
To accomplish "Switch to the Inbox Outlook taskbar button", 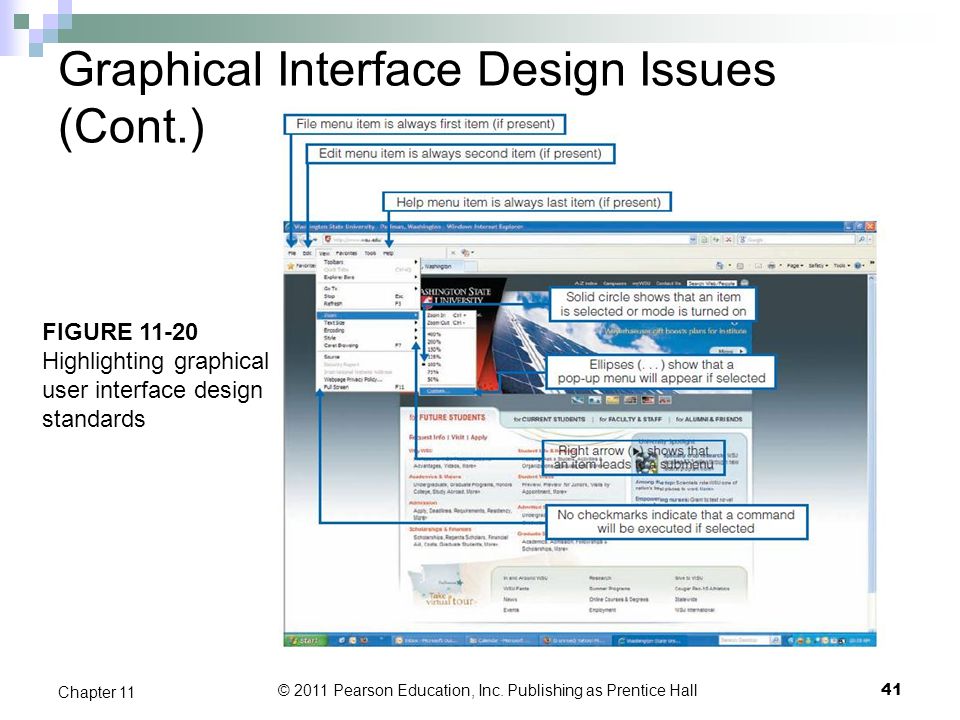I will tap(426, 640).
